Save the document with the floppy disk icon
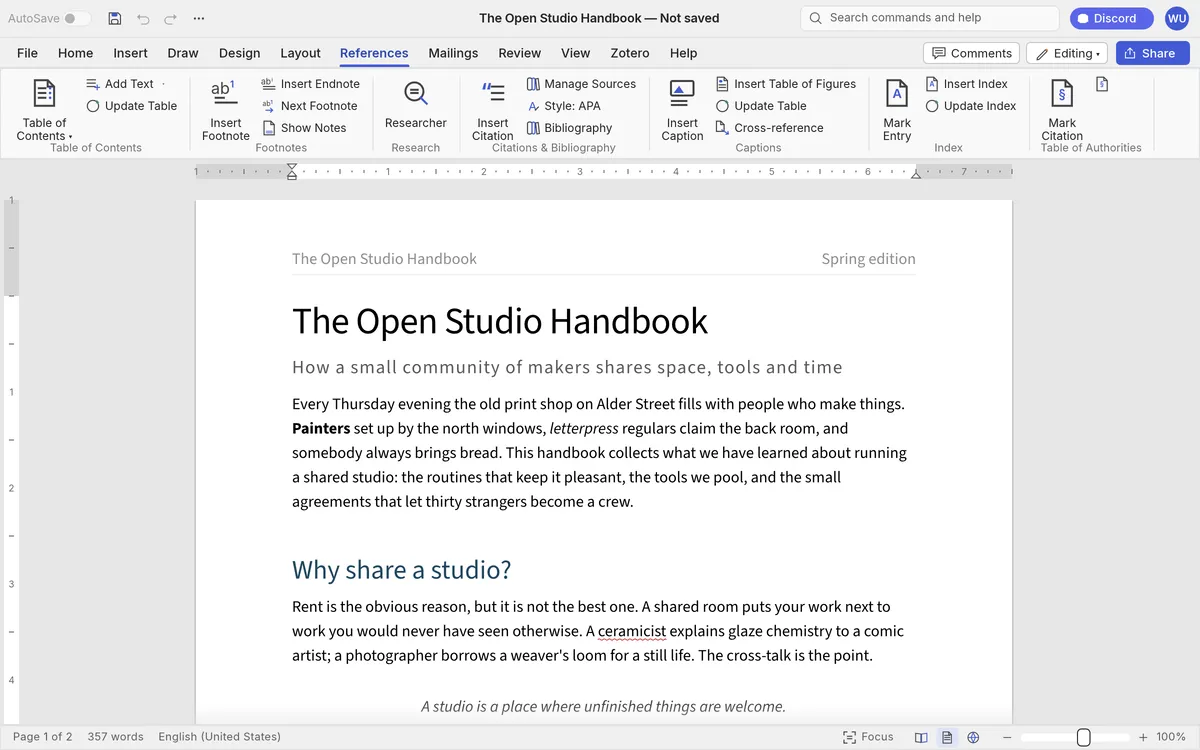Image resolution: width=1200 pixels, height=750 pixels. pyautogui.click(x=115, y=18)
